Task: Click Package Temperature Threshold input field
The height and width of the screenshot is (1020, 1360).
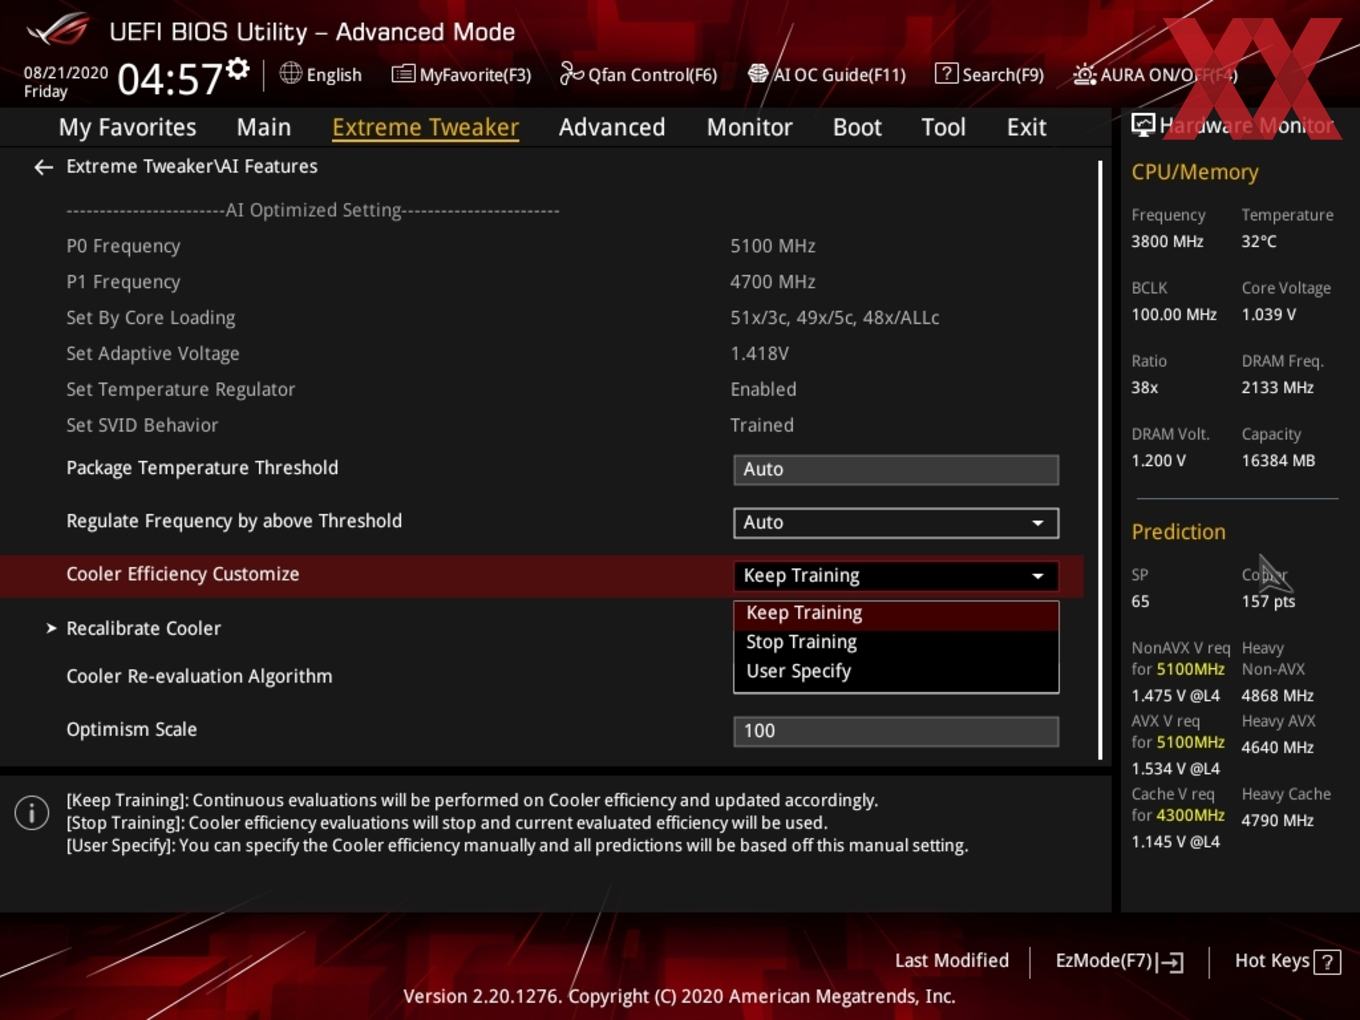Action: point(896,469)
